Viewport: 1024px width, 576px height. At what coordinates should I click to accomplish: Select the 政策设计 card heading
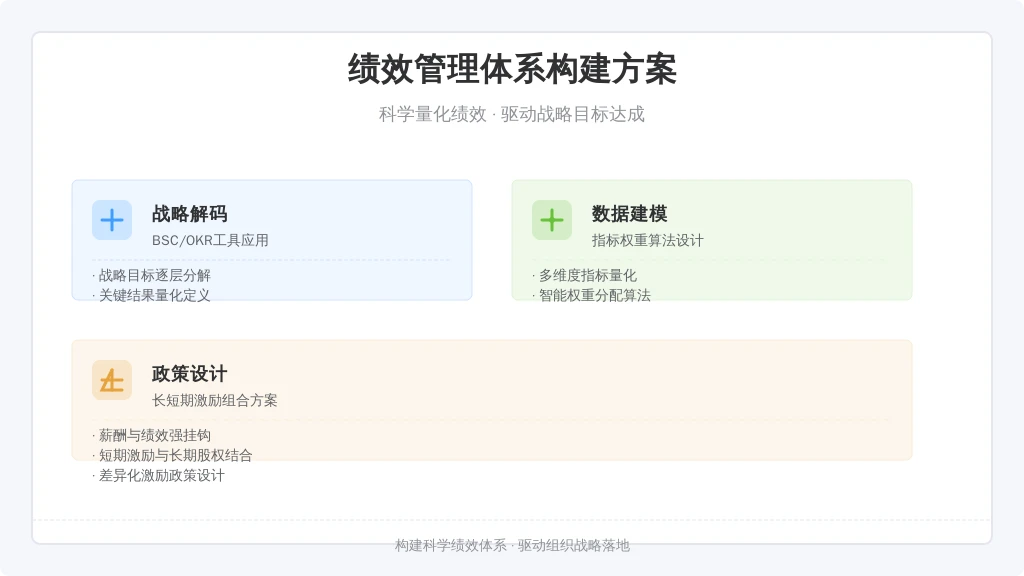[x=189, y=374]
